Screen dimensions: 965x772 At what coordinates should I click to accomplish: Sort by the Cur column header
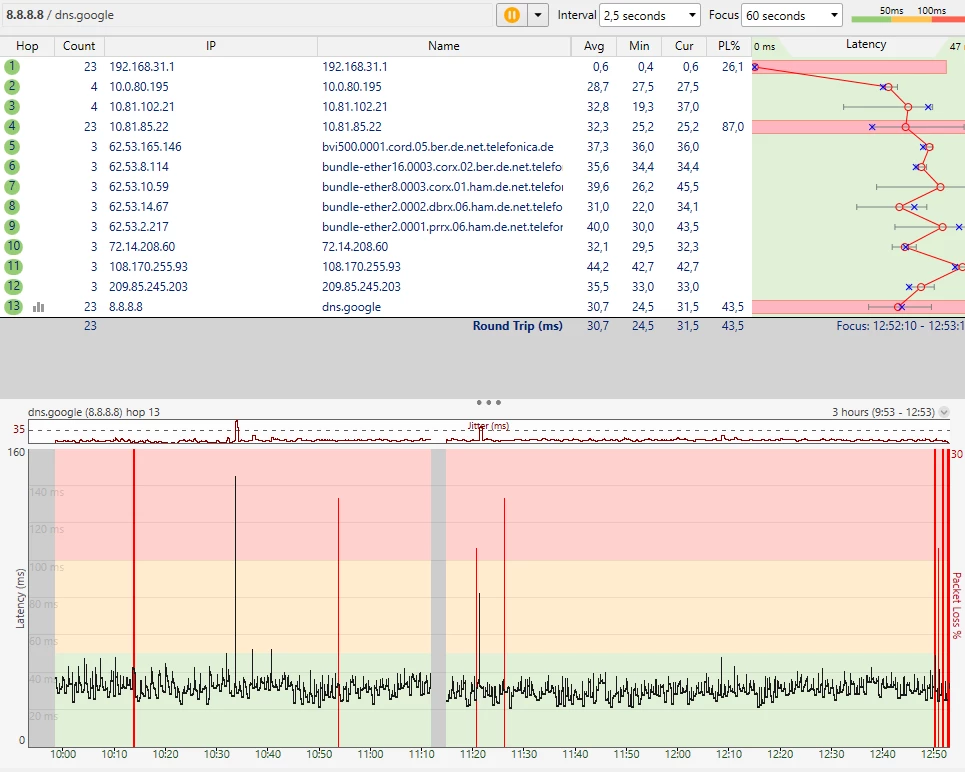pyautogui.click(x=684, y=46)
